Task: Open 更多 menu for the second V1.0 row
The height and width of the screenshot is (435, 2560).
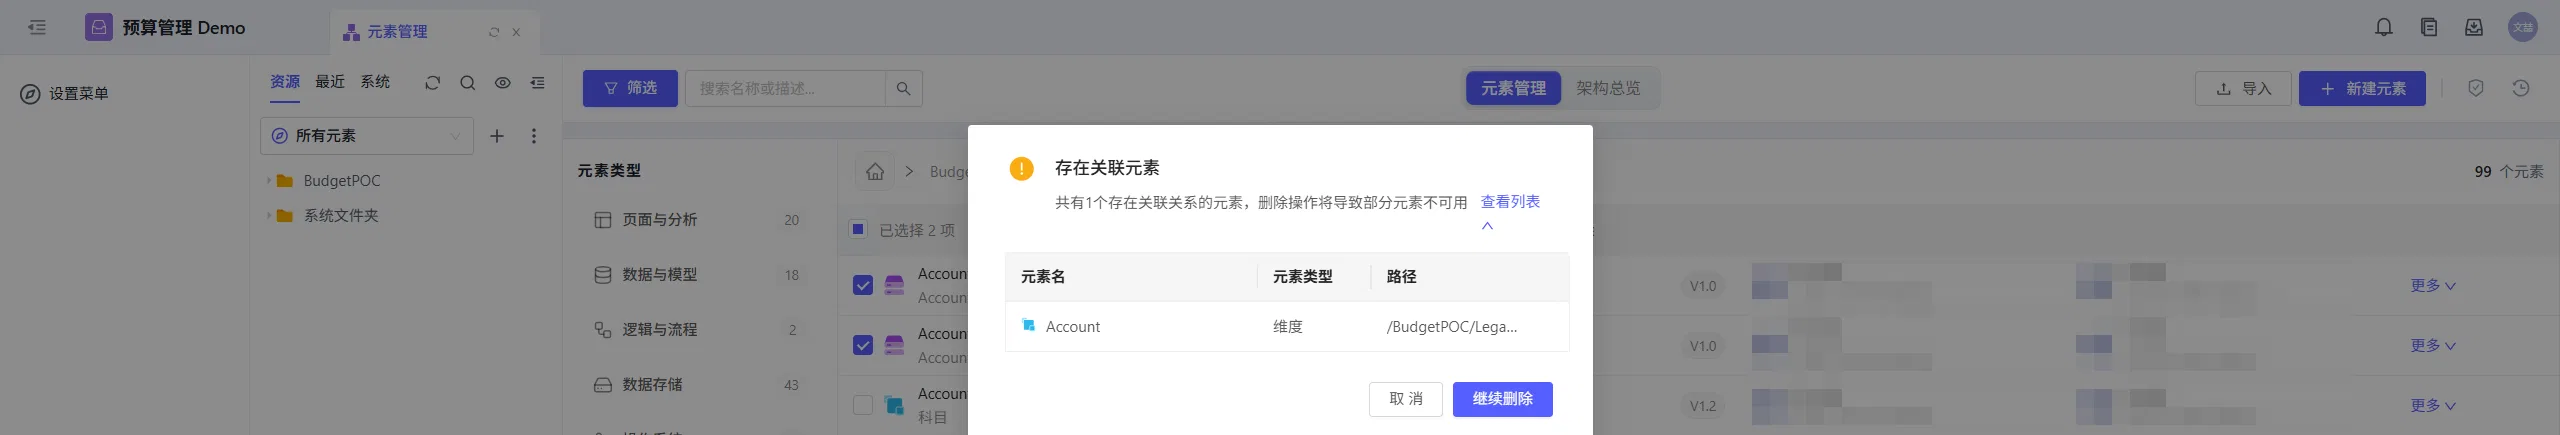Action: point(2433,346)
